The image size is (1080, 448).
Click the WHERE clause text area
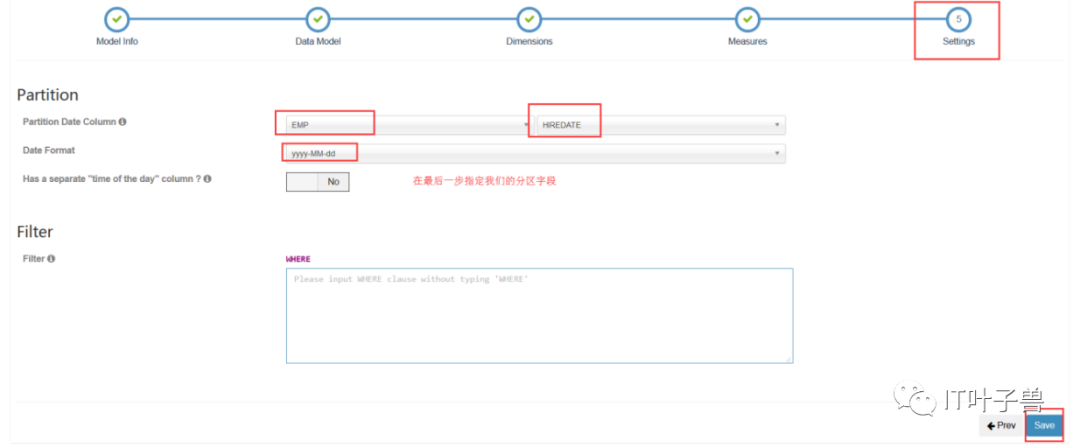[539, 316]
